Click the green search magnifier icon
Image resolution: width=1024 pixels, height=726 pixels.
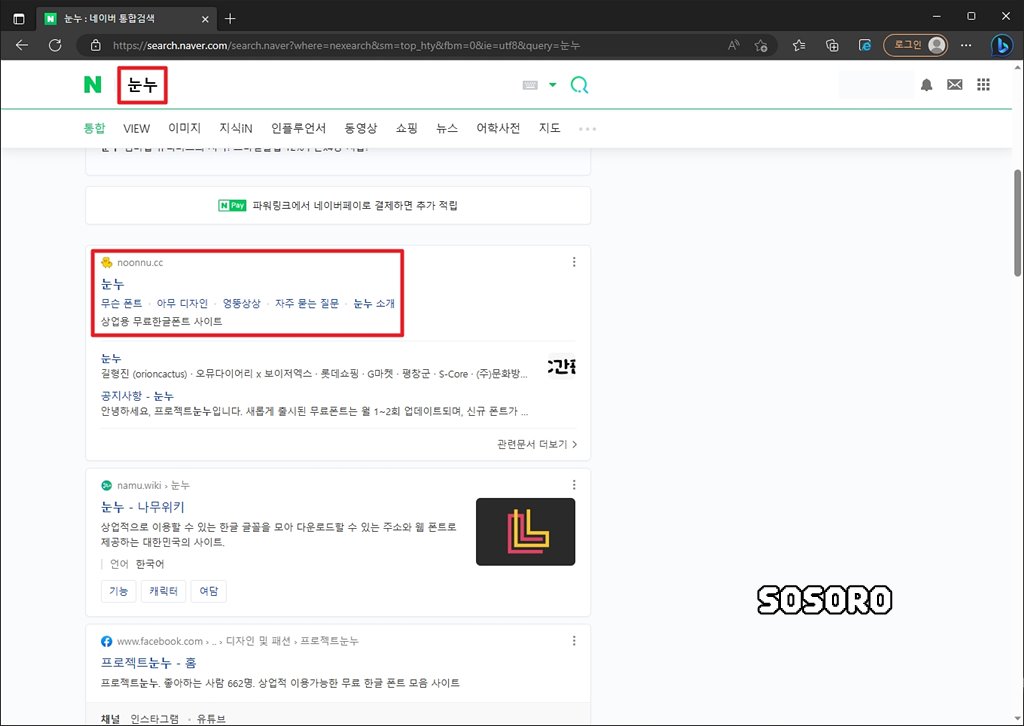click(x=579, y=85)
